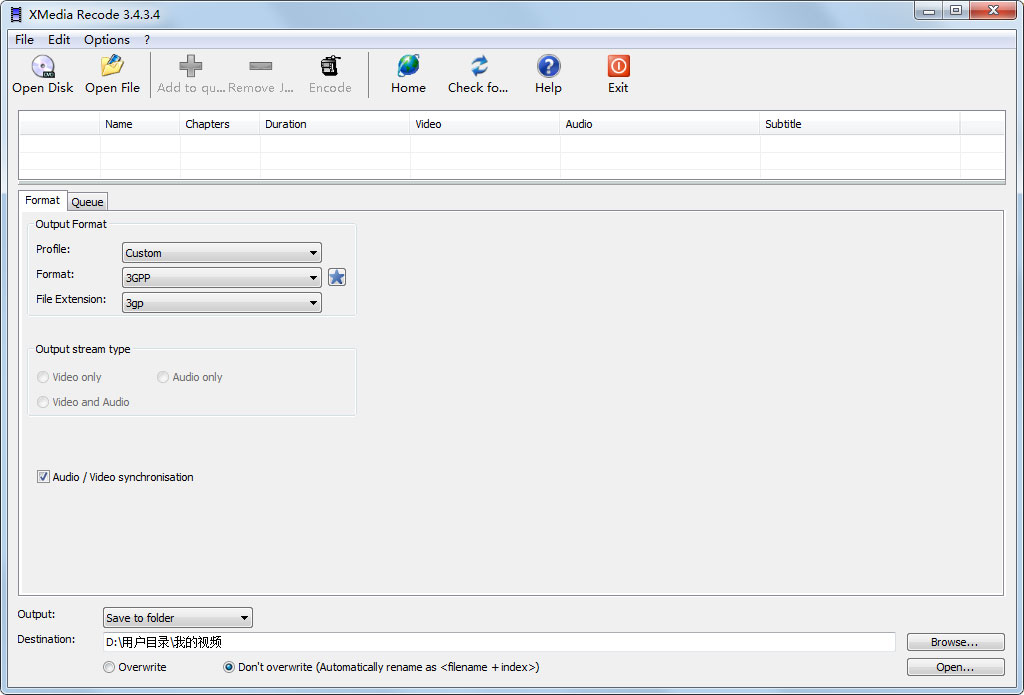Click the Check for updates icon
The height and width of the screenshot is (695, 1024).
tap(479, 66)
